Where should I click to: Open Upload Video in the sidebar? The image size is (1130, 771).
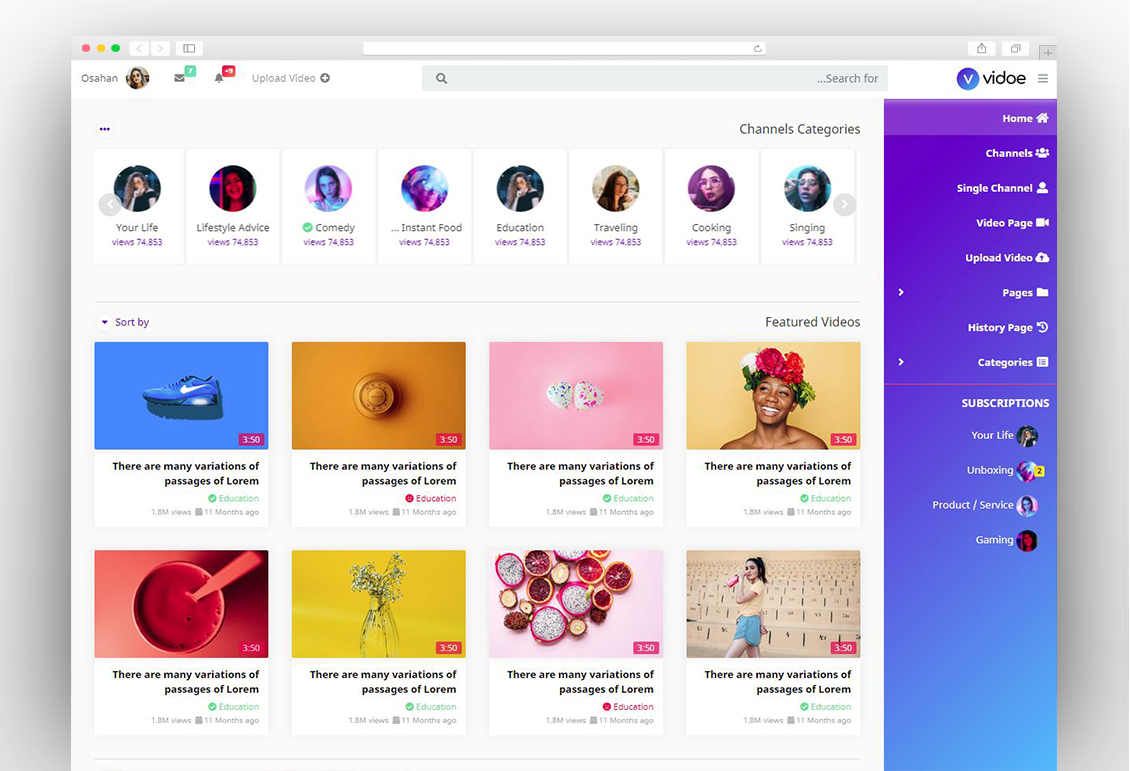coord(970,257)
